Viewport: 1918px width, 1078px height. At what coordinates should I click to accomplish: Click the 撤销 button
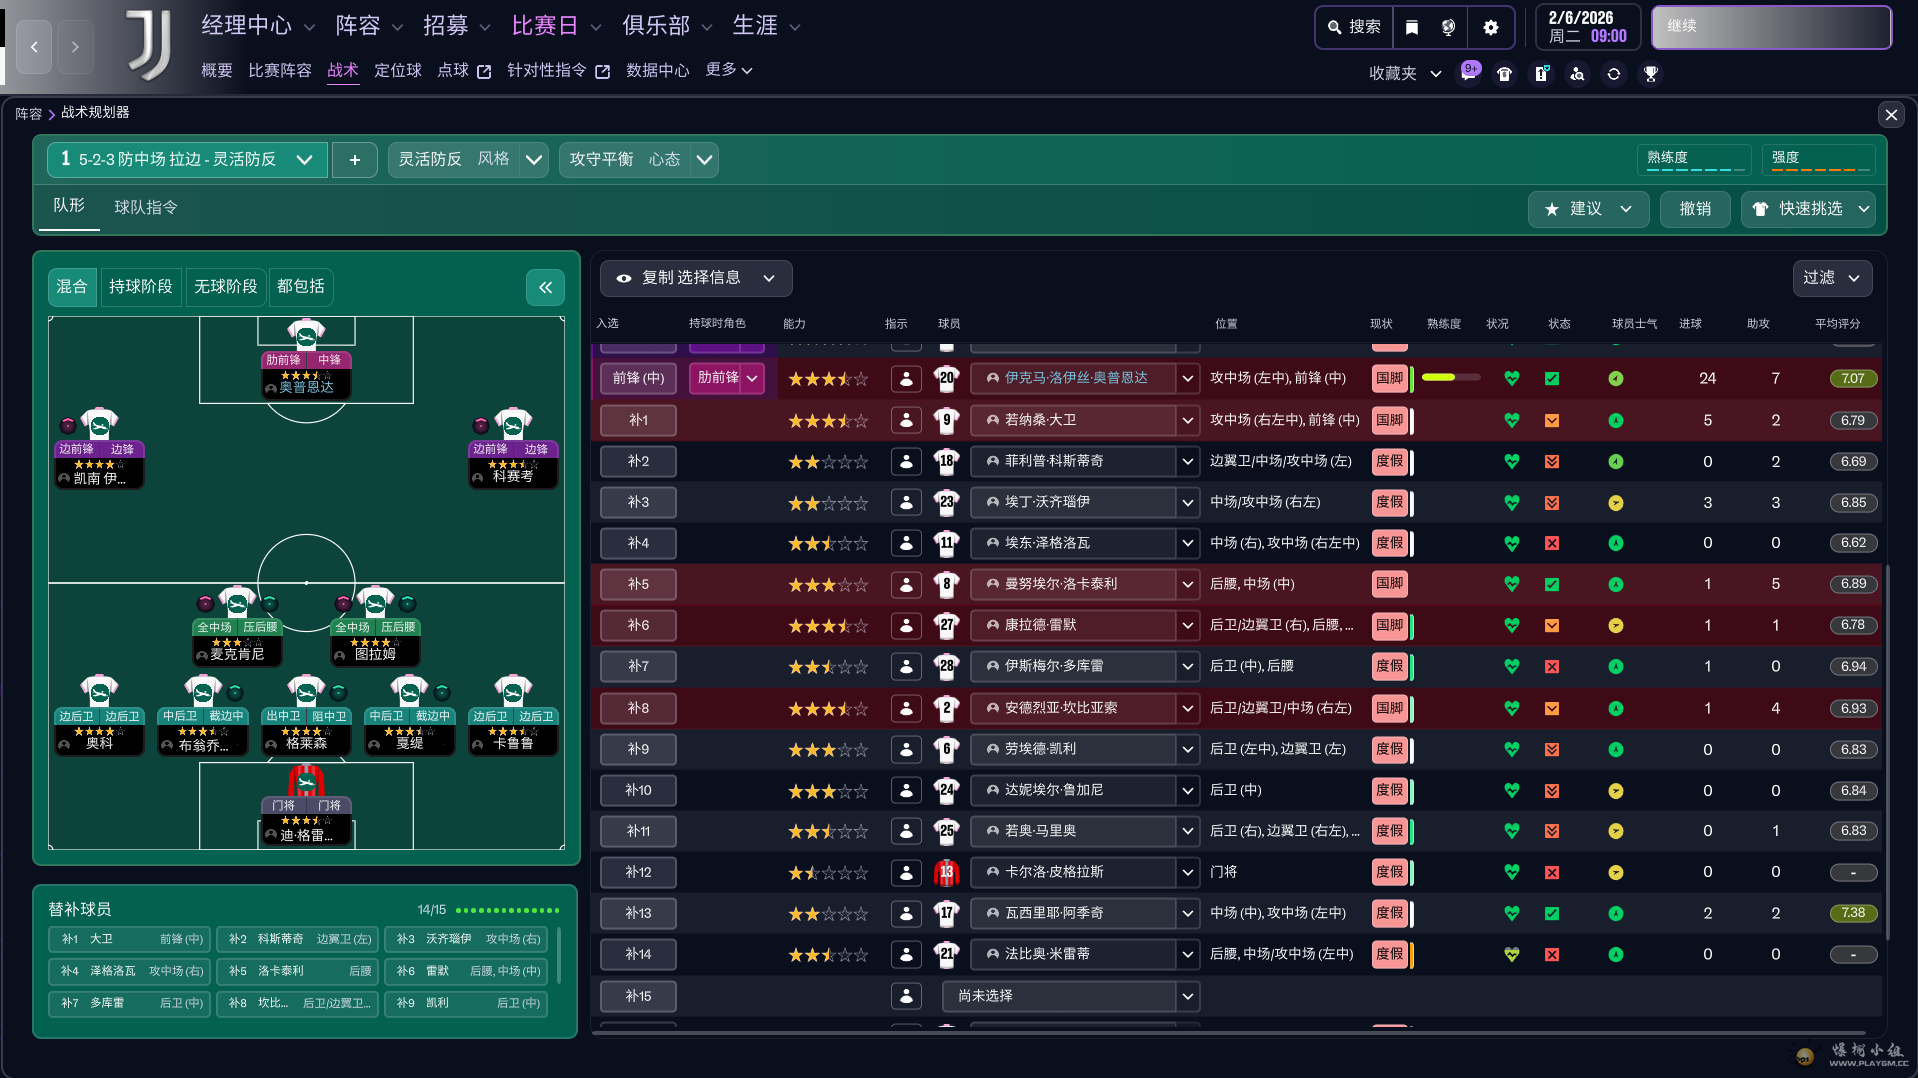pyautogui.click(x=1694, y=209)
